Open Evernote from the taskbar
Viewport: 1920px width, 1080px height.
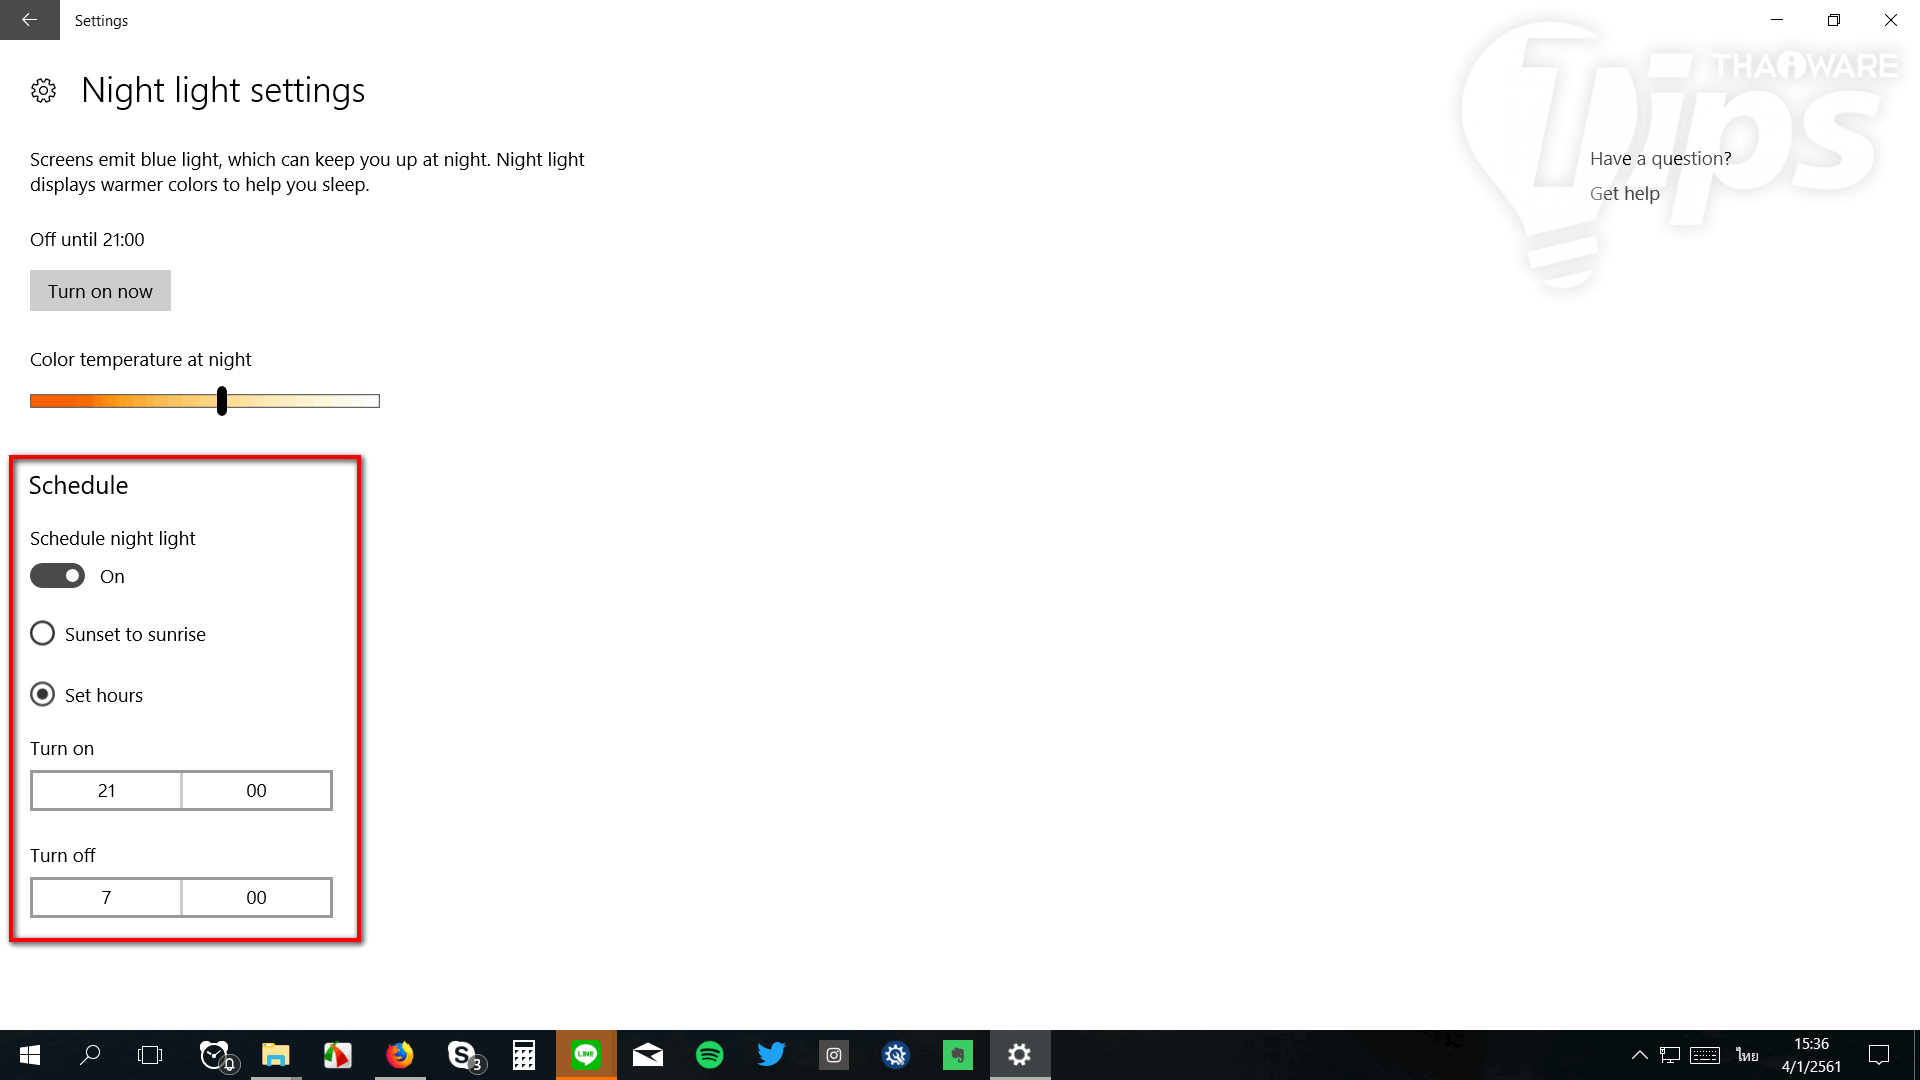(x=958, y=1055)
